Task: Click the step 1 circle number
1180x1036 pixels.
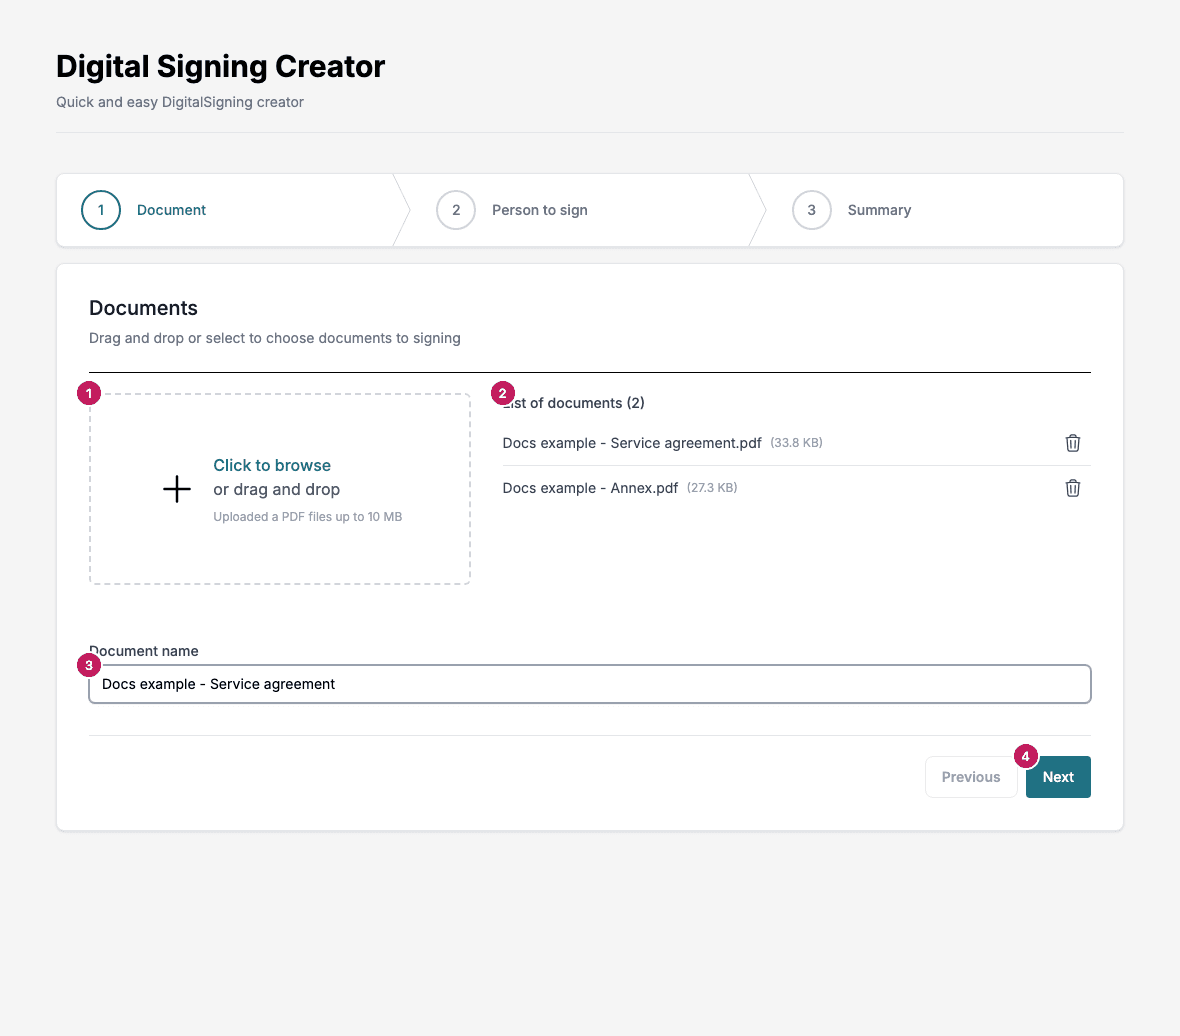Action: tap(101, 210)
